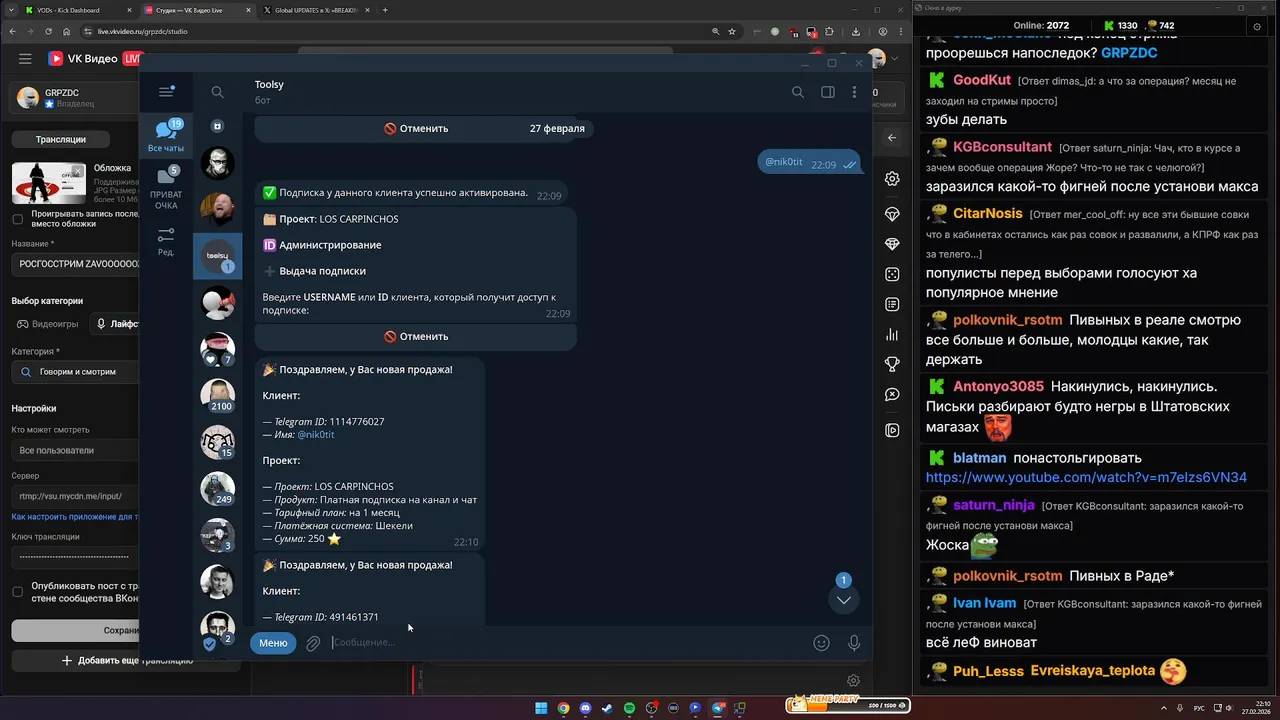Select the "Видеоигры" category type
The image size is (1280, 720).
(47, 324)
